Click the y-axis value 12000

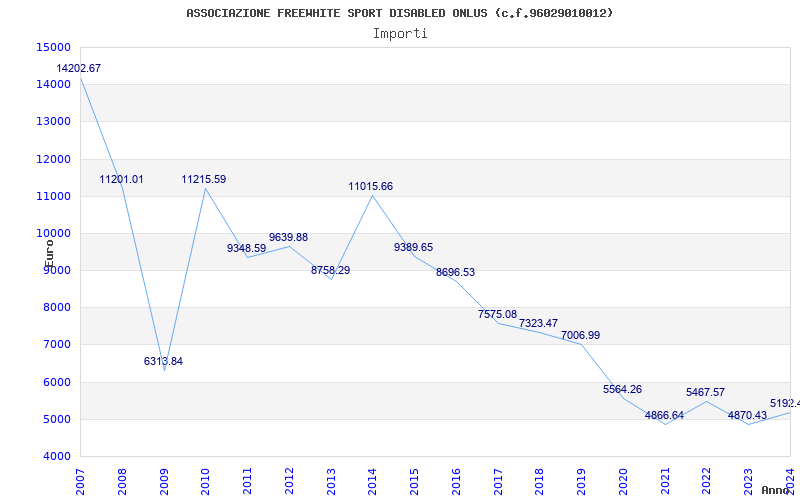(53, 159)
